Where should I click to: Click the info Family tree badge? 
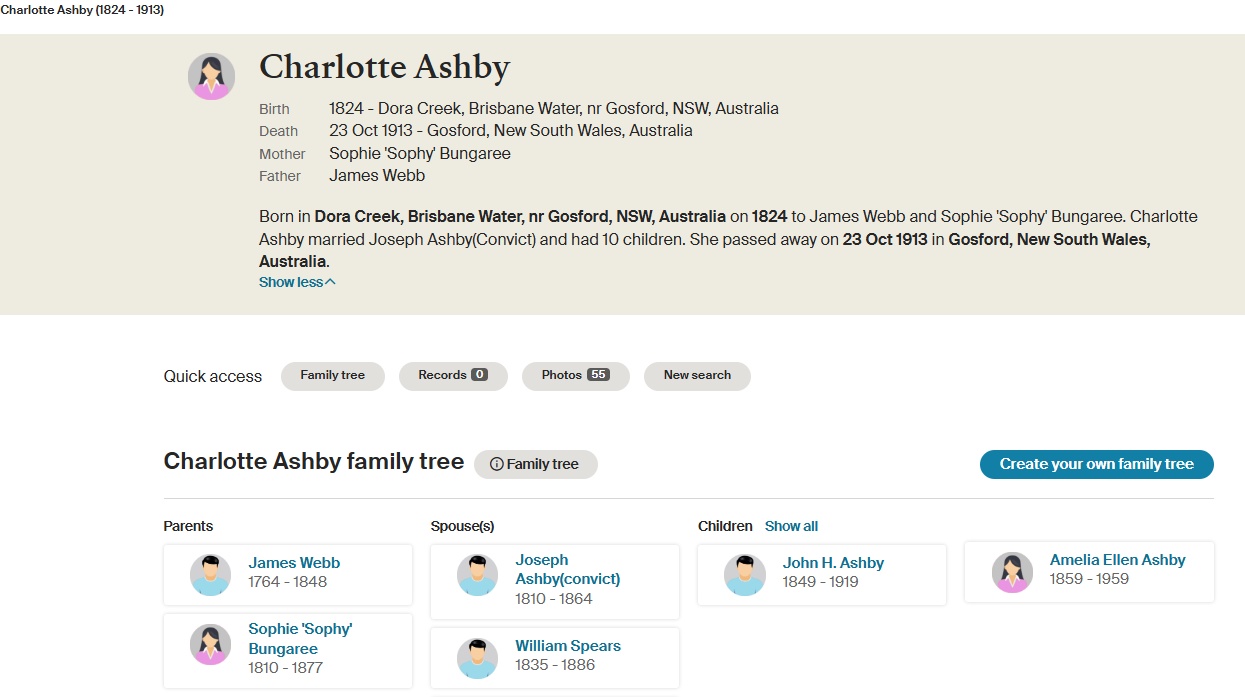(x=535, y=464)
